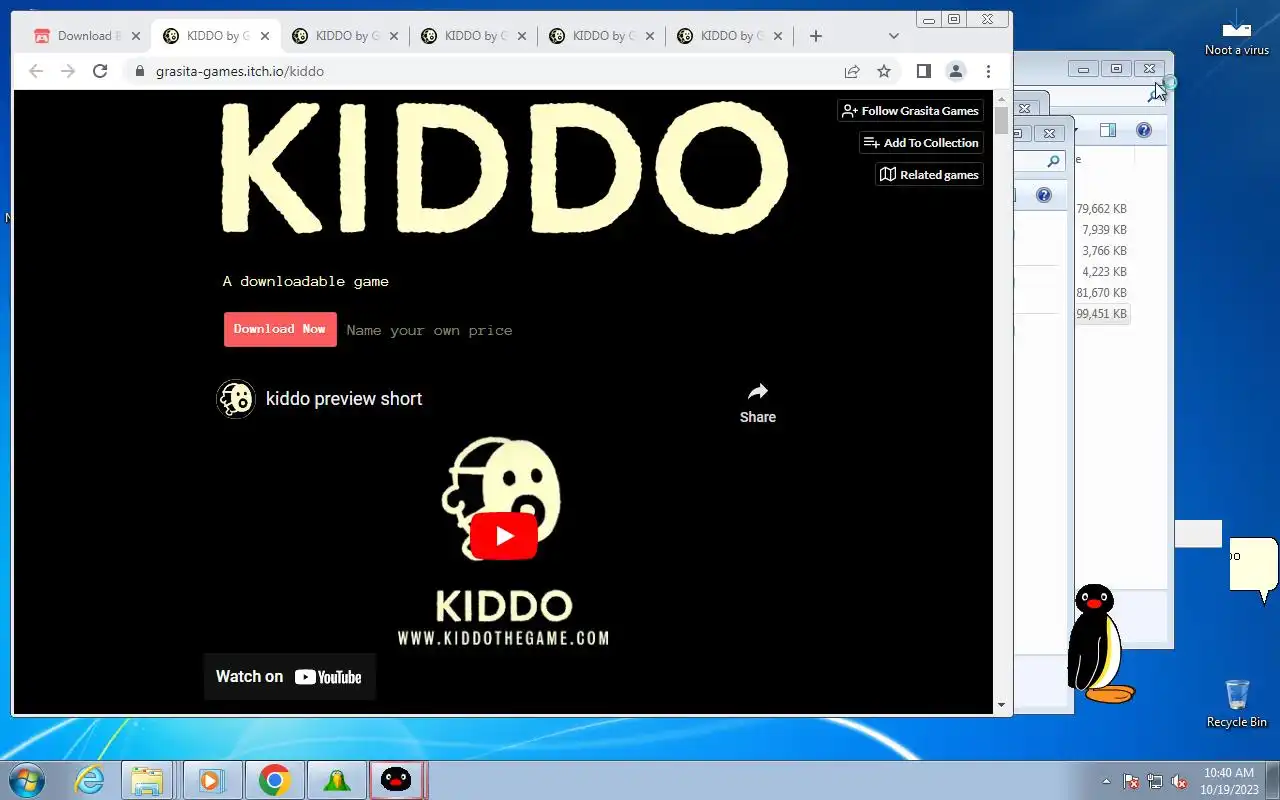Toggle preview pane in rear Explorer window
This screenshot has height=800, width=1280.
tap(1108, 130)
